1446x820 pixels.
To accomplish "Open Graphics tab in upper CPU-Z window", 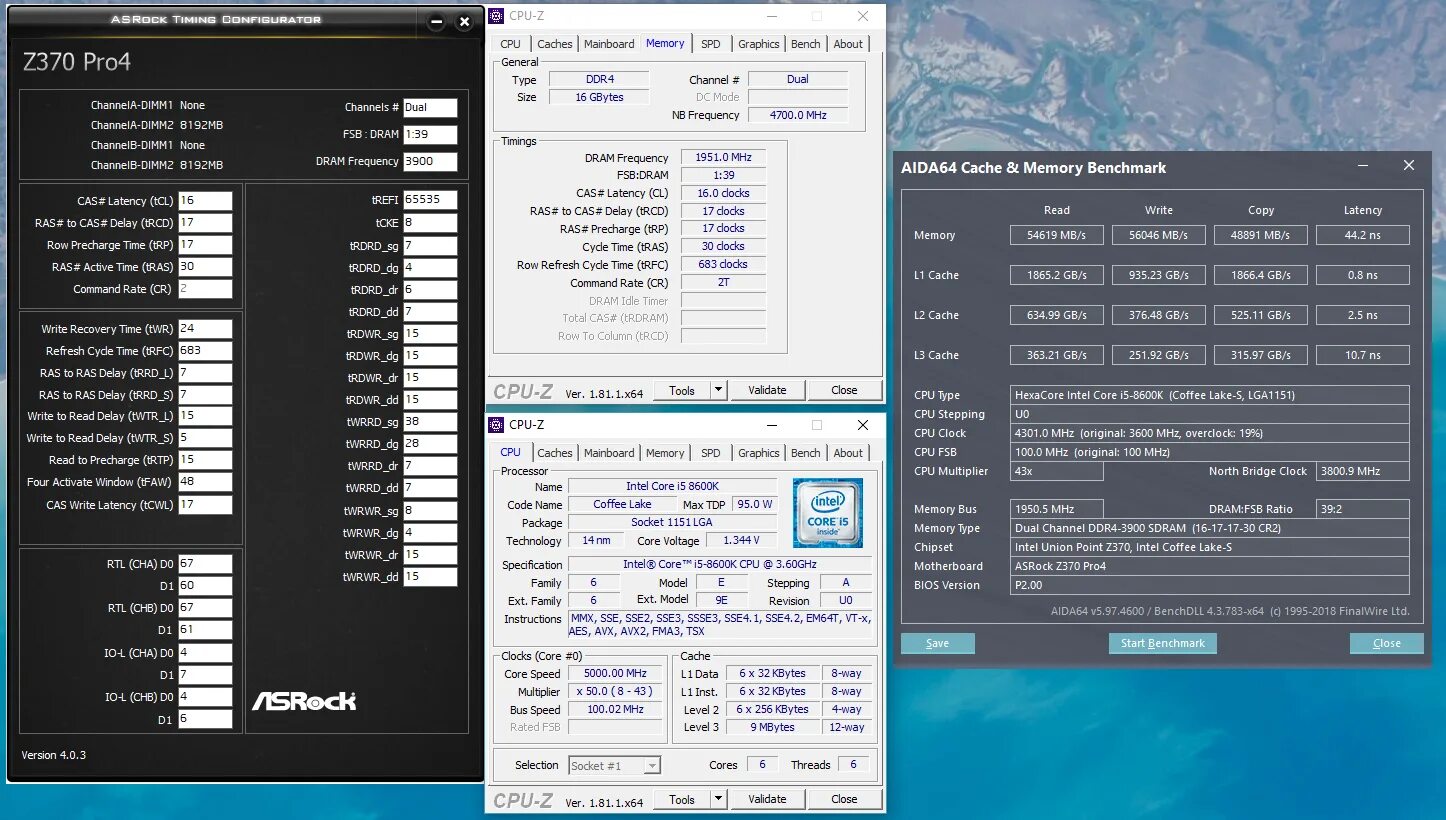I will tap(758, 44).
